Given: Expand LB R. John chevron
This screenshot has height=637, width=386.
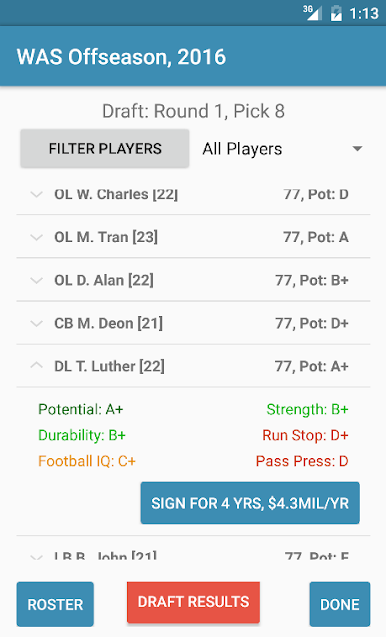Looking at the screenshot, I should [37, 557].
